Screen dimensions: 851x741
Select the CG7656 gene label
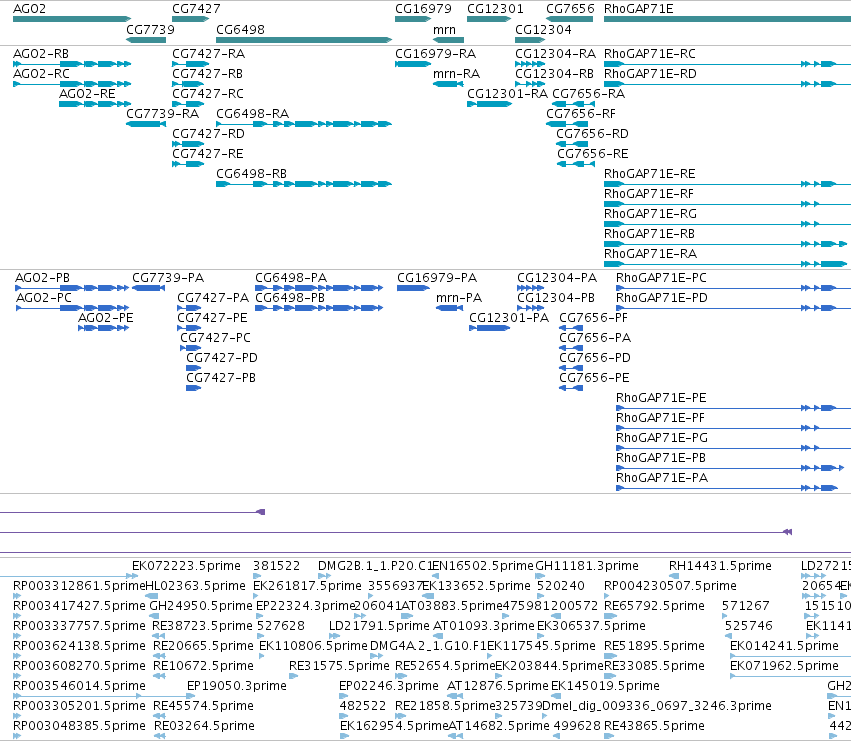click(570, 9)
